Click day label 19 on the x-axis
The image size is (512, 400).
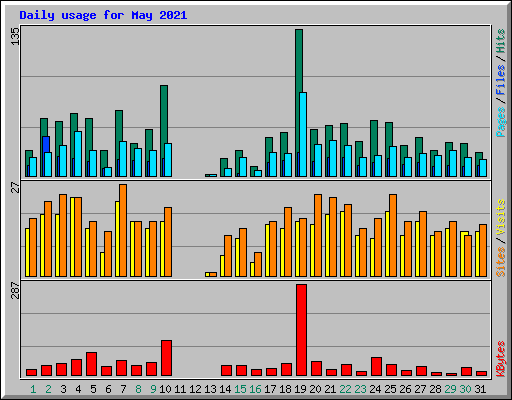click(x=300, y=389)
